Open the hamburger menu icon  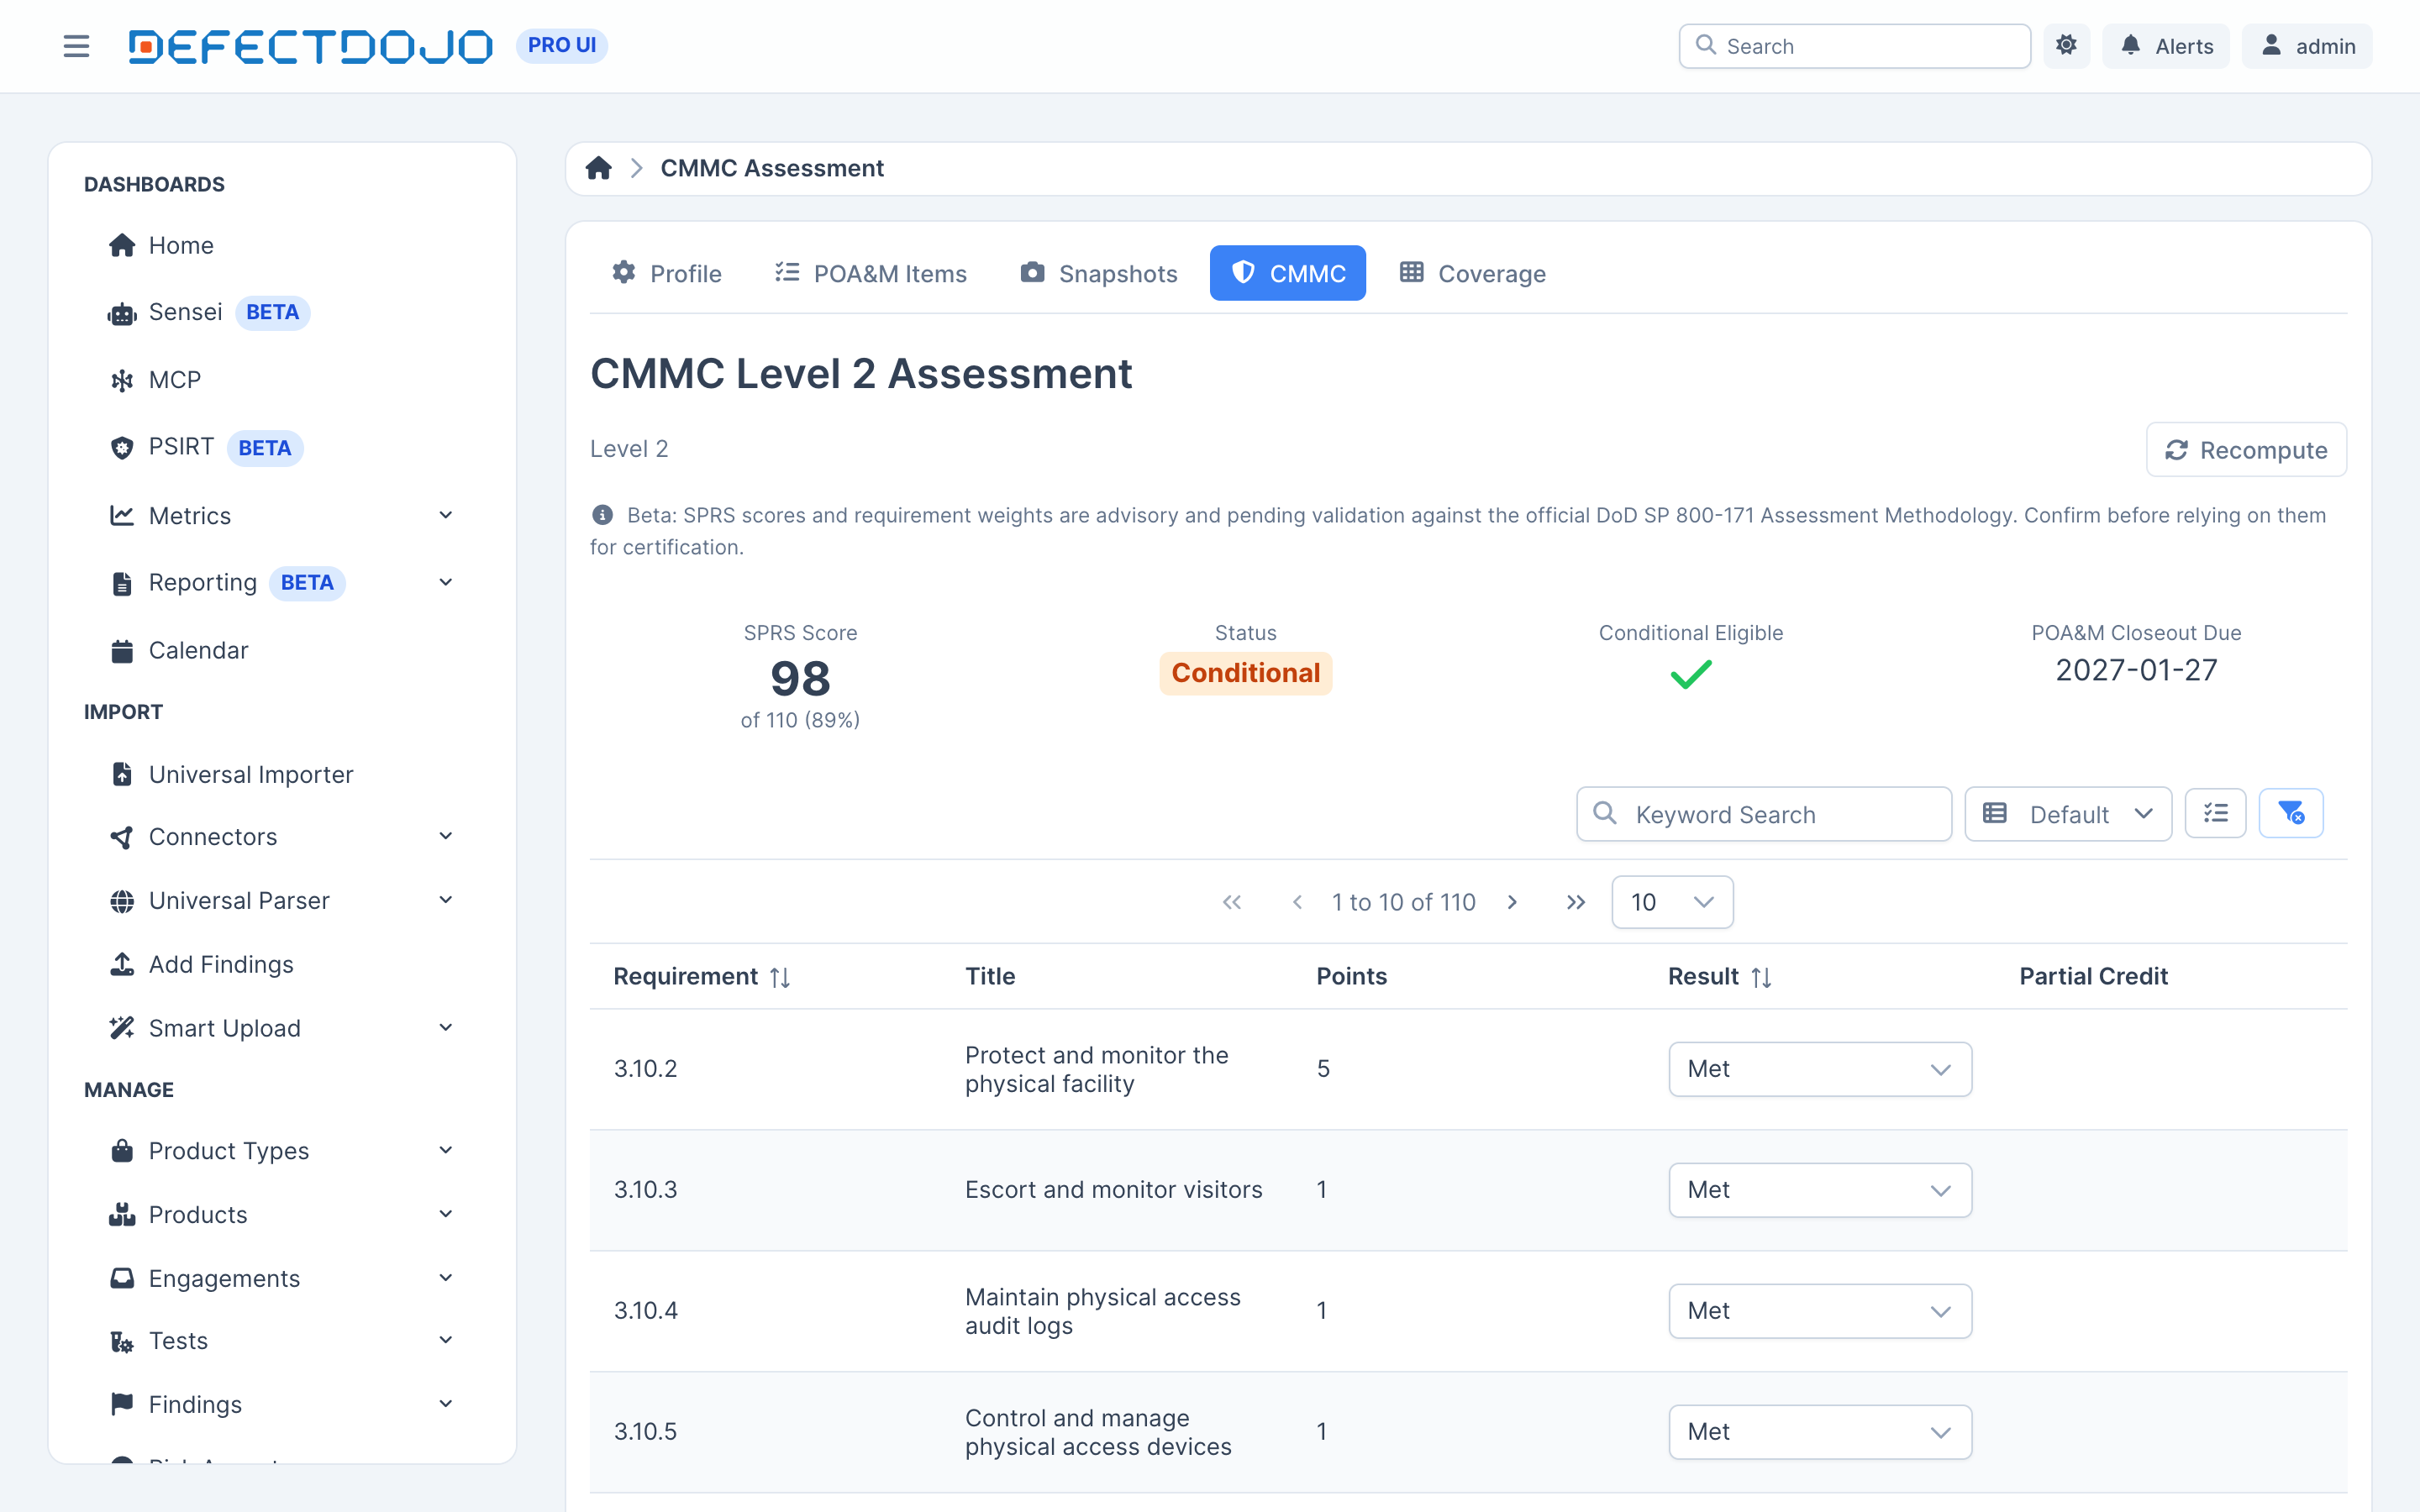click(x=76, y=46)
